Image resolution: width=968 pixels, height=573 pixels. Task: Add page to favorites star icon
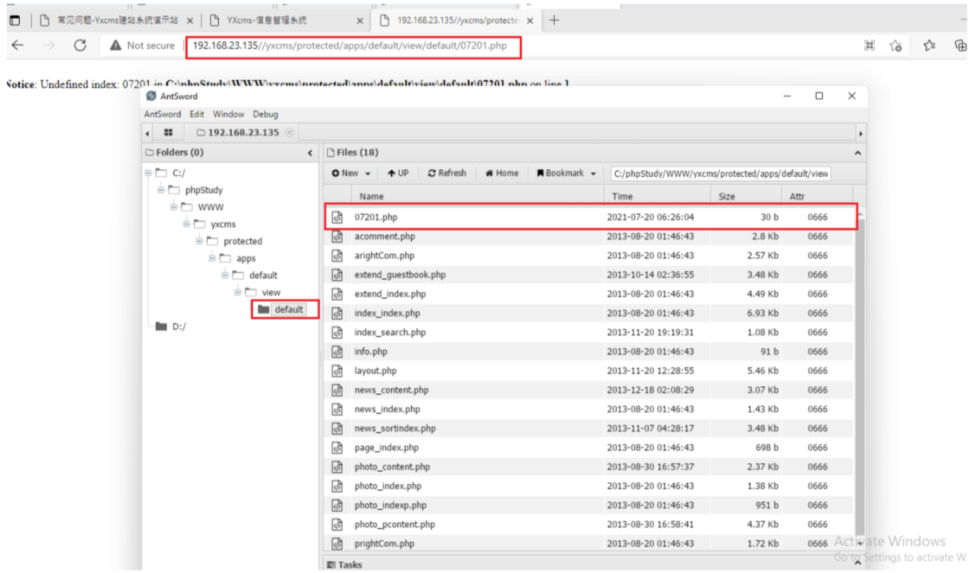pos(896,46)
